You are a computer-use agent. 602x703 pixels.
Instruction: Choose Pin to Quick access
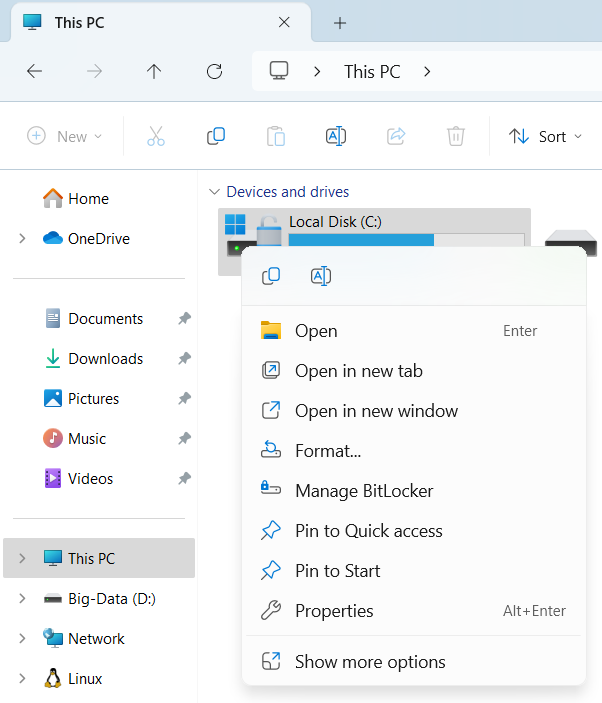pyautogui.click(x=414, y=531)
